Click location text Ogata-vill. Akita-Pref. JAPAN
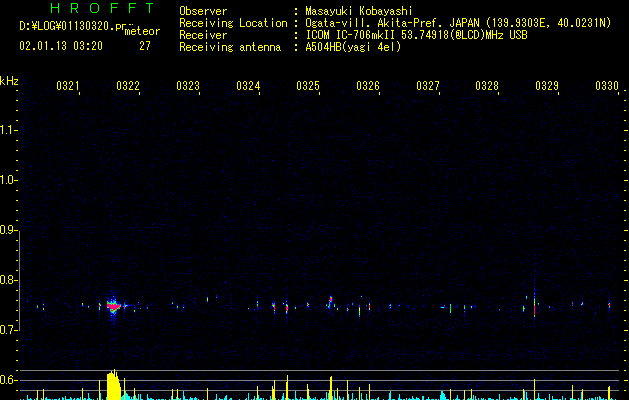629x400 pixels. pyautogui.click(x=392, y=23)
